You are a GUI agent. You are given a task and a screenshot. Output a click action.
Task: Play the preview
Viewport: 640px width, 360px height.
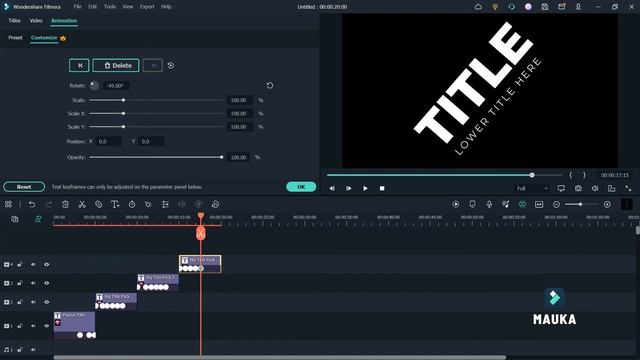(x=365, y=188)
